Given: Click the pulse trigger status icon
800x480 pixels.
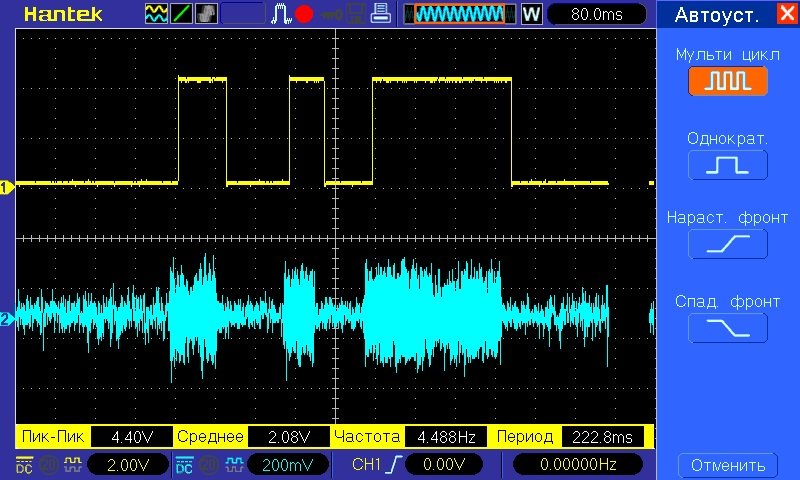Looking at the screenshot, I should [282, 14].
